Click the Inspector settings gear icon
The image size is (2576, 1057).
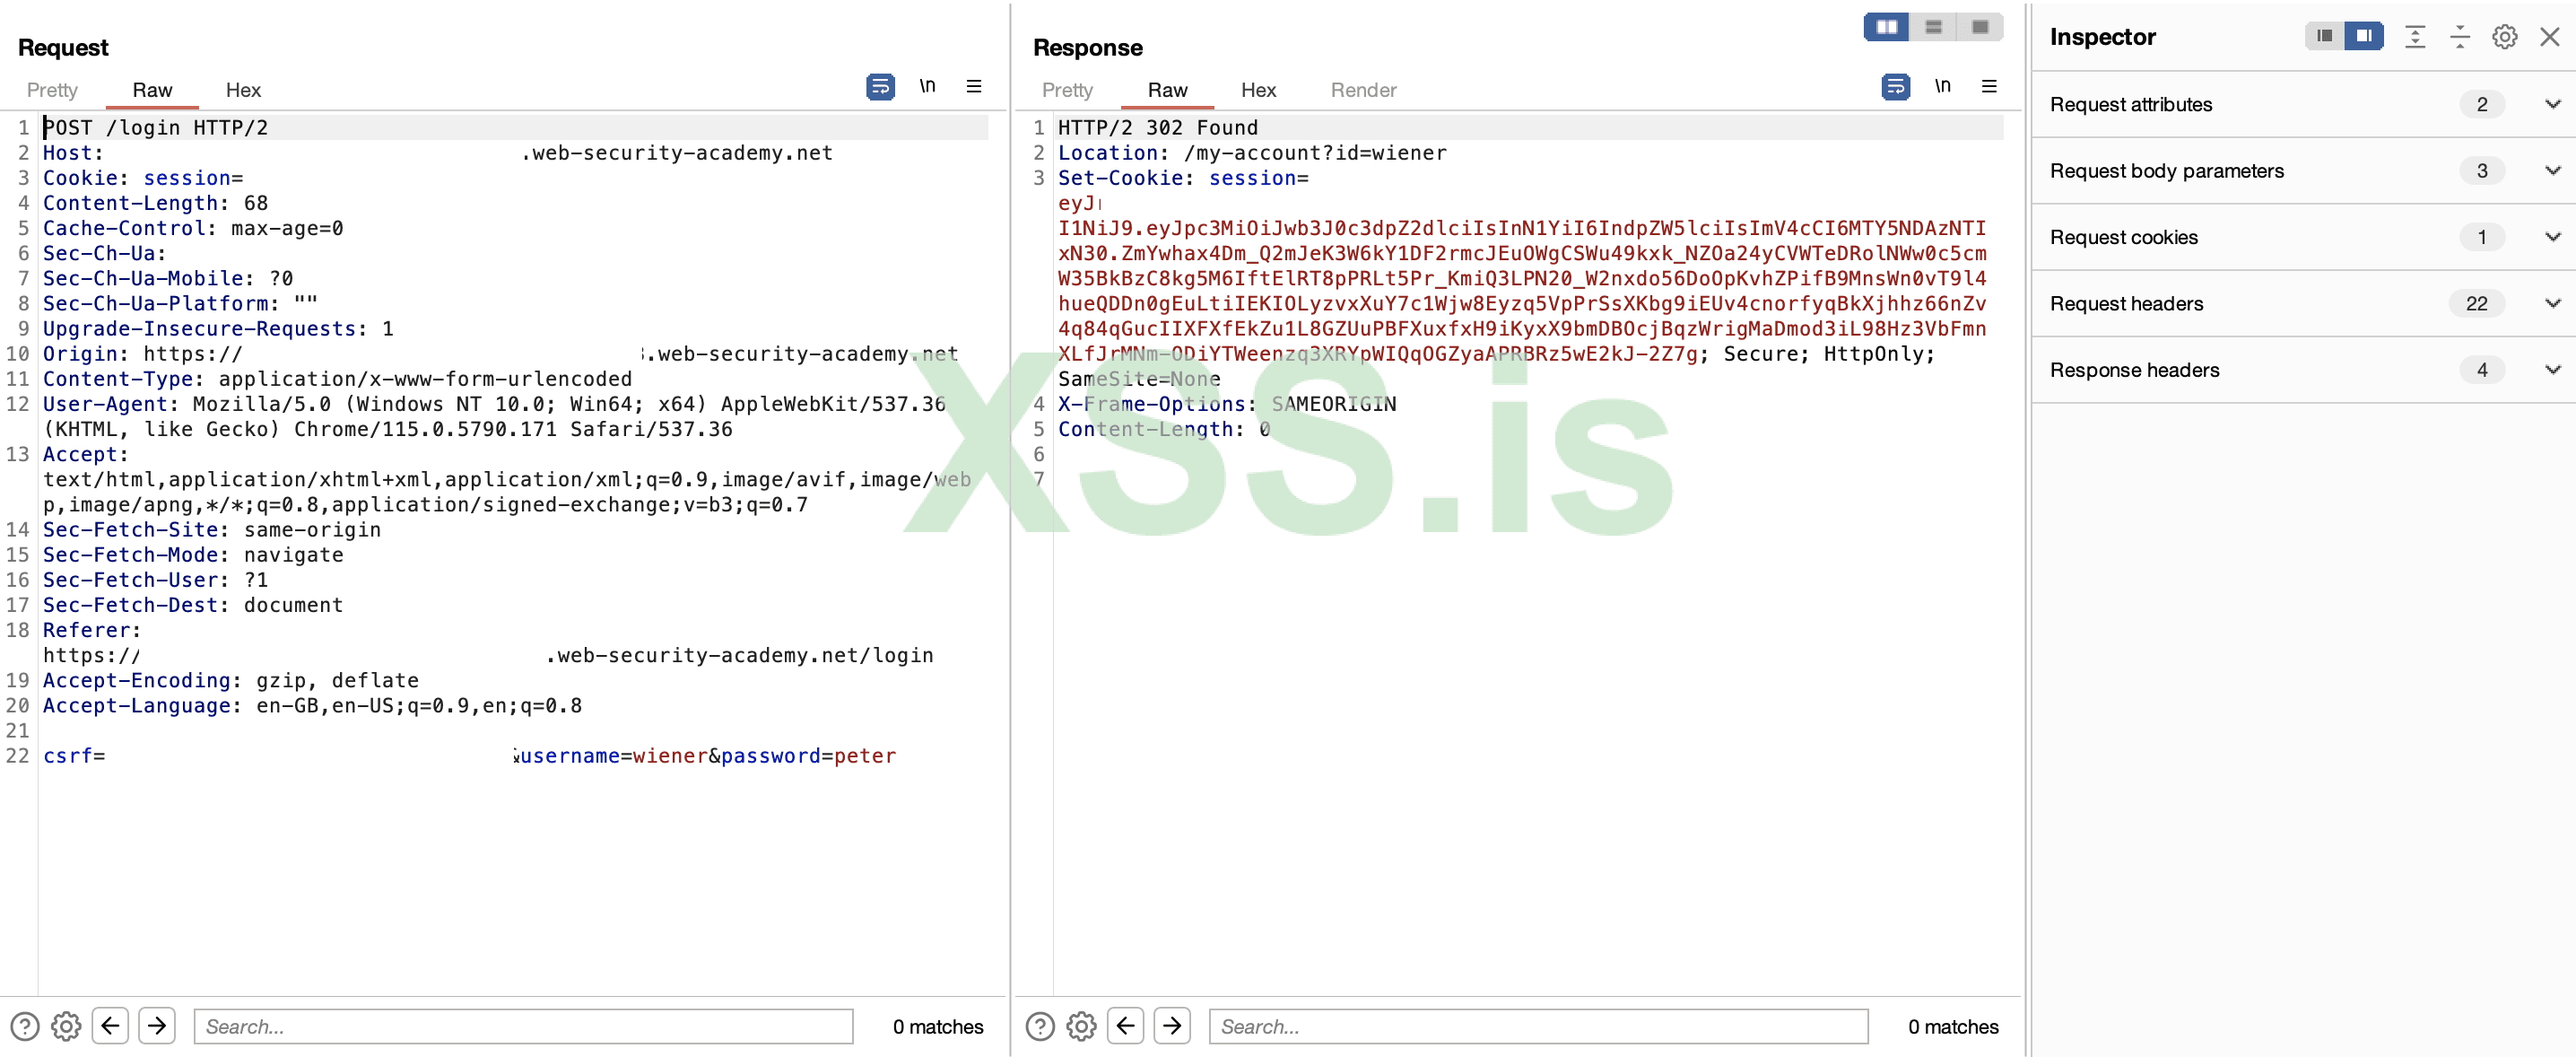(x=2504, y=37)
